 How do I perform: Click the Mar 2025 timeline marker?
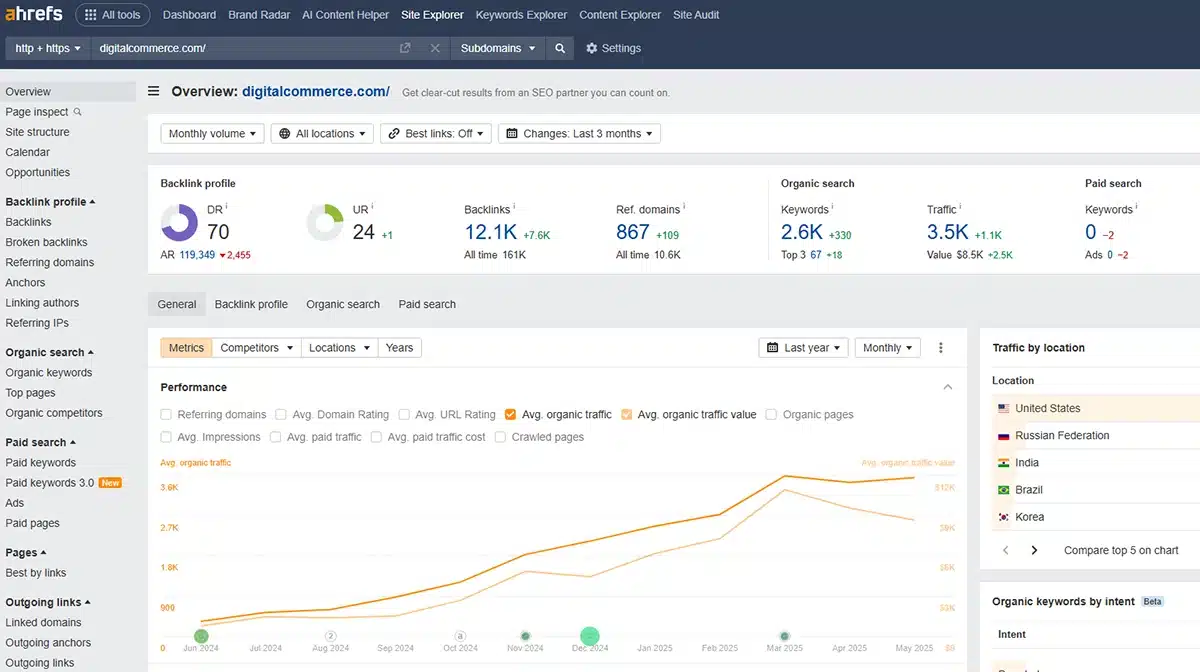(x=784, y=635)
